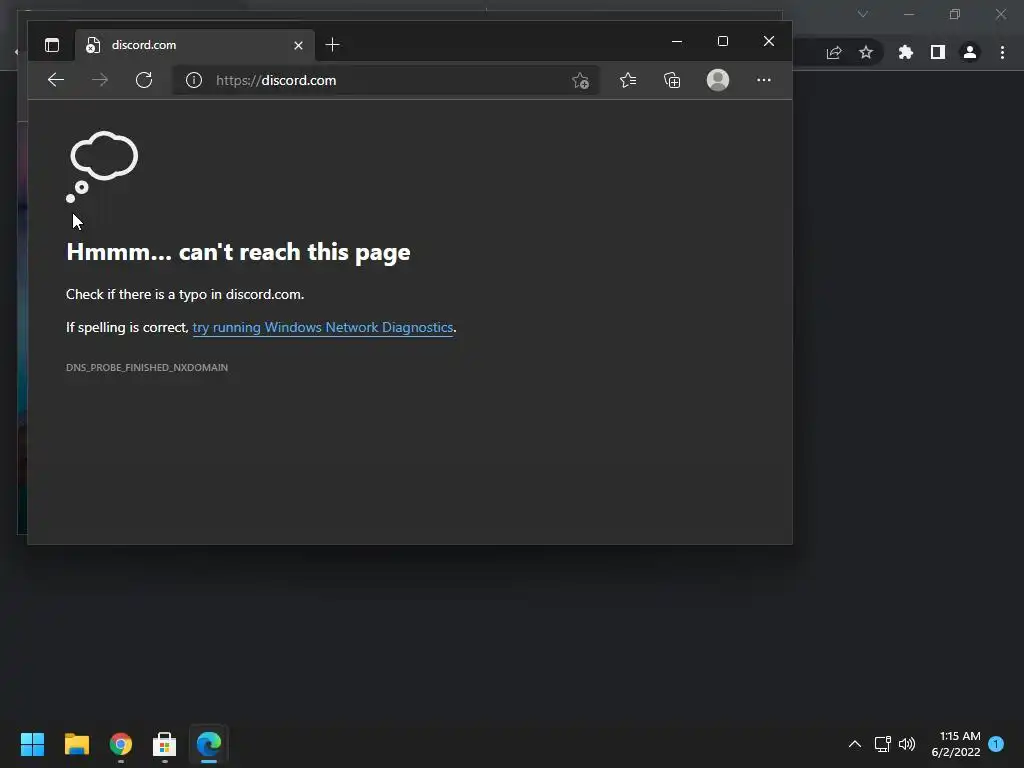Refresh the discord.com page
The height and width of the screenshot is (768, 1024).
coord(144,80)
